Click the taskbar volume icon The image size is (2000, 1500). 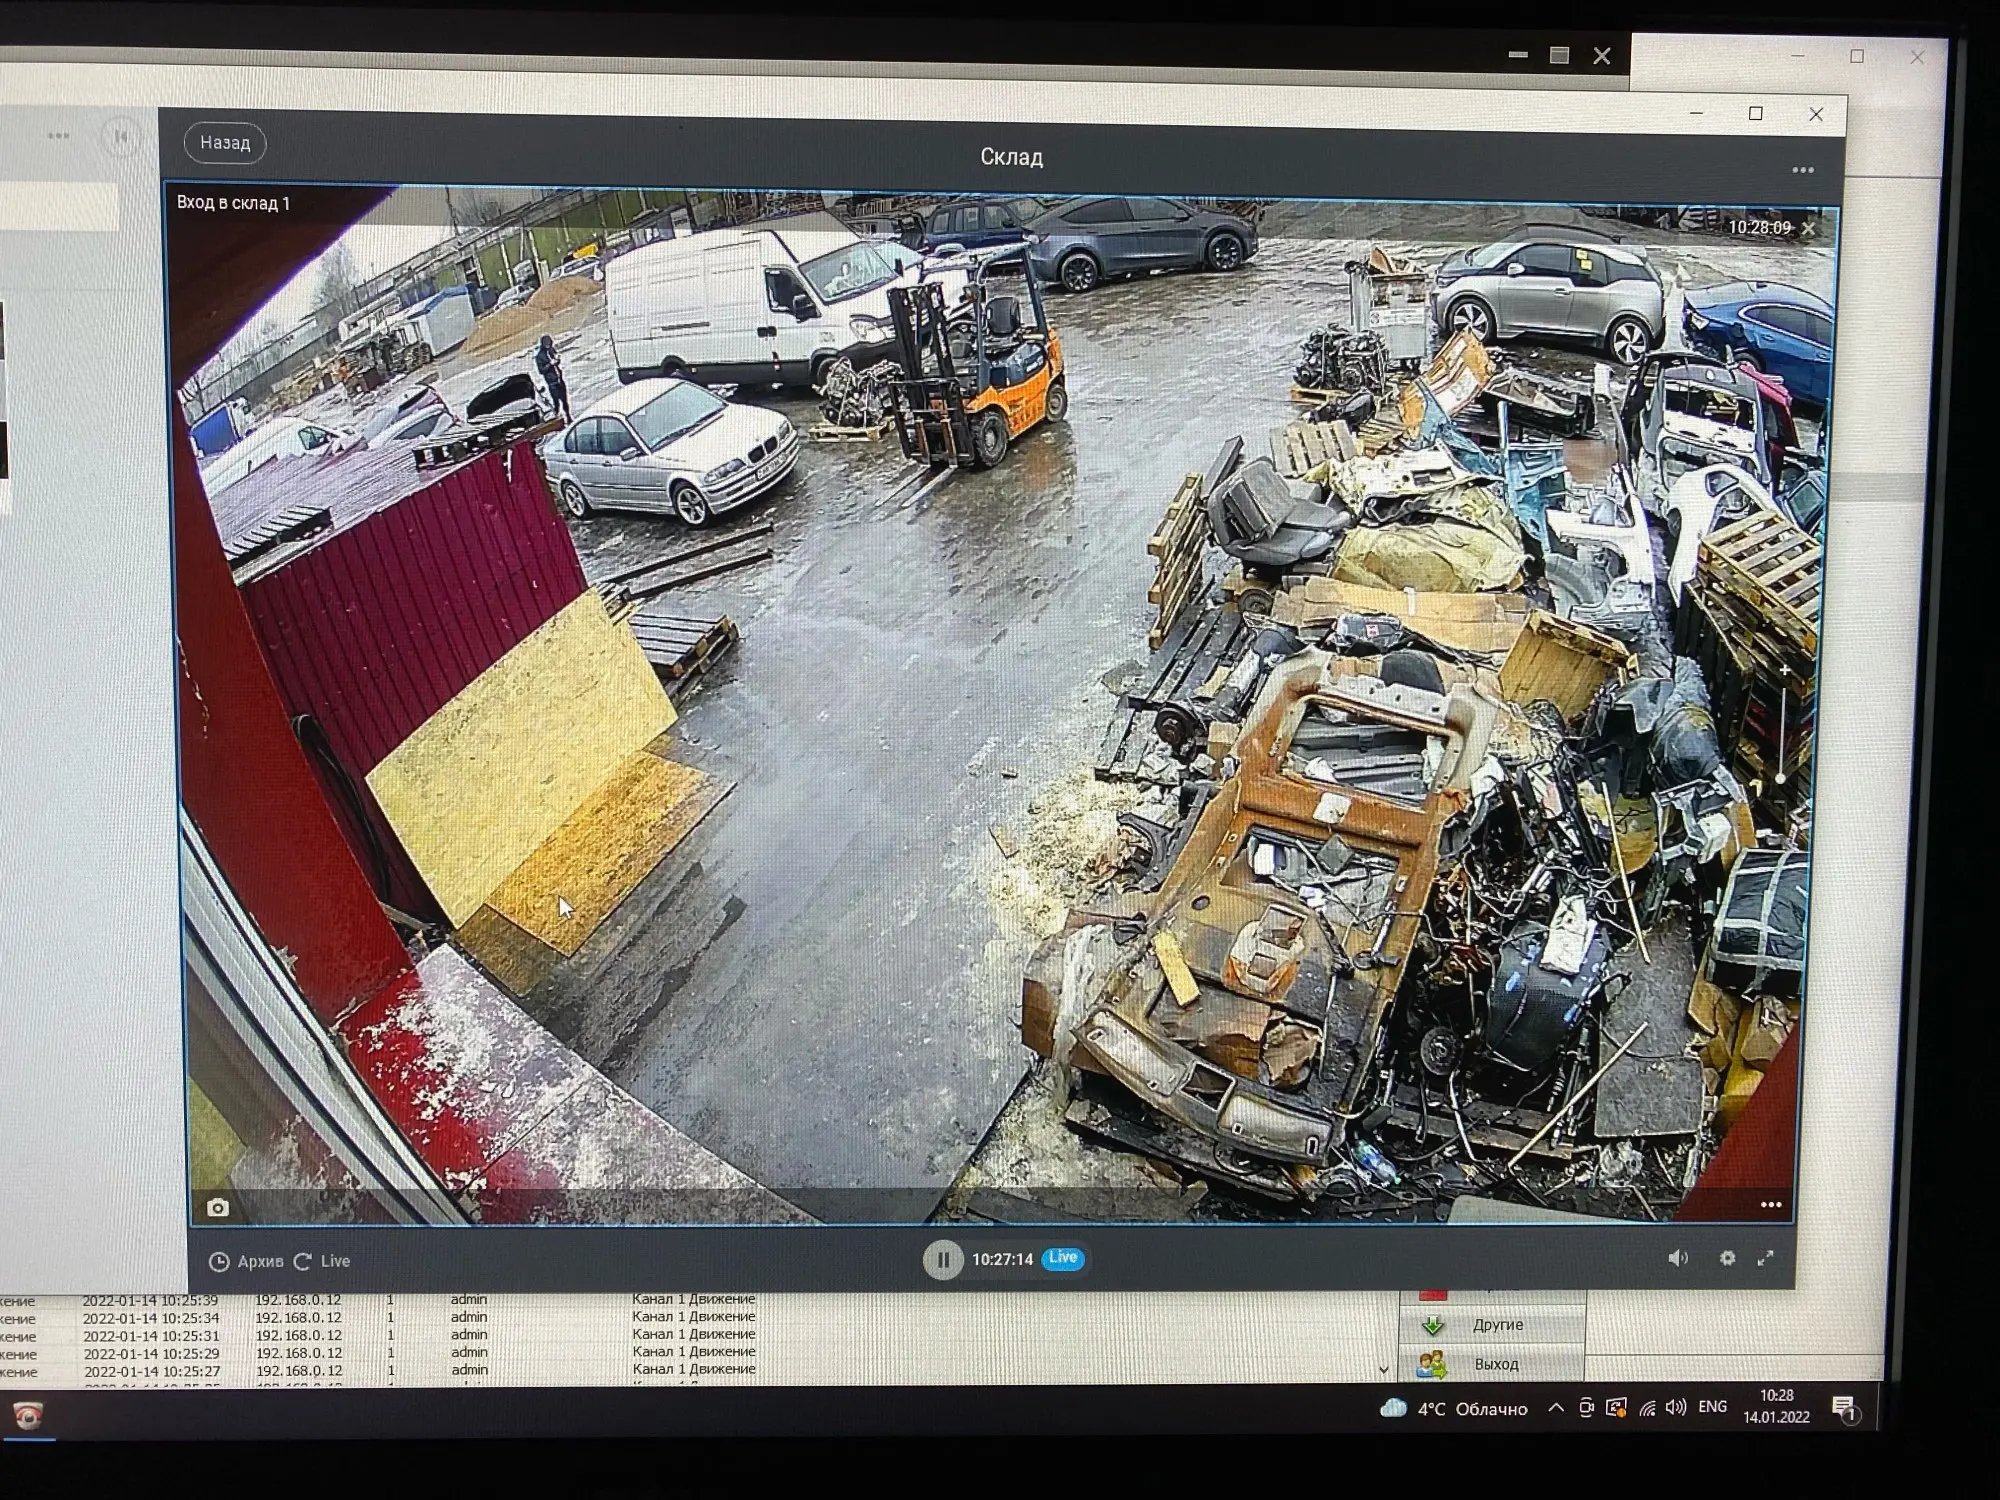click(1676, 1408)
